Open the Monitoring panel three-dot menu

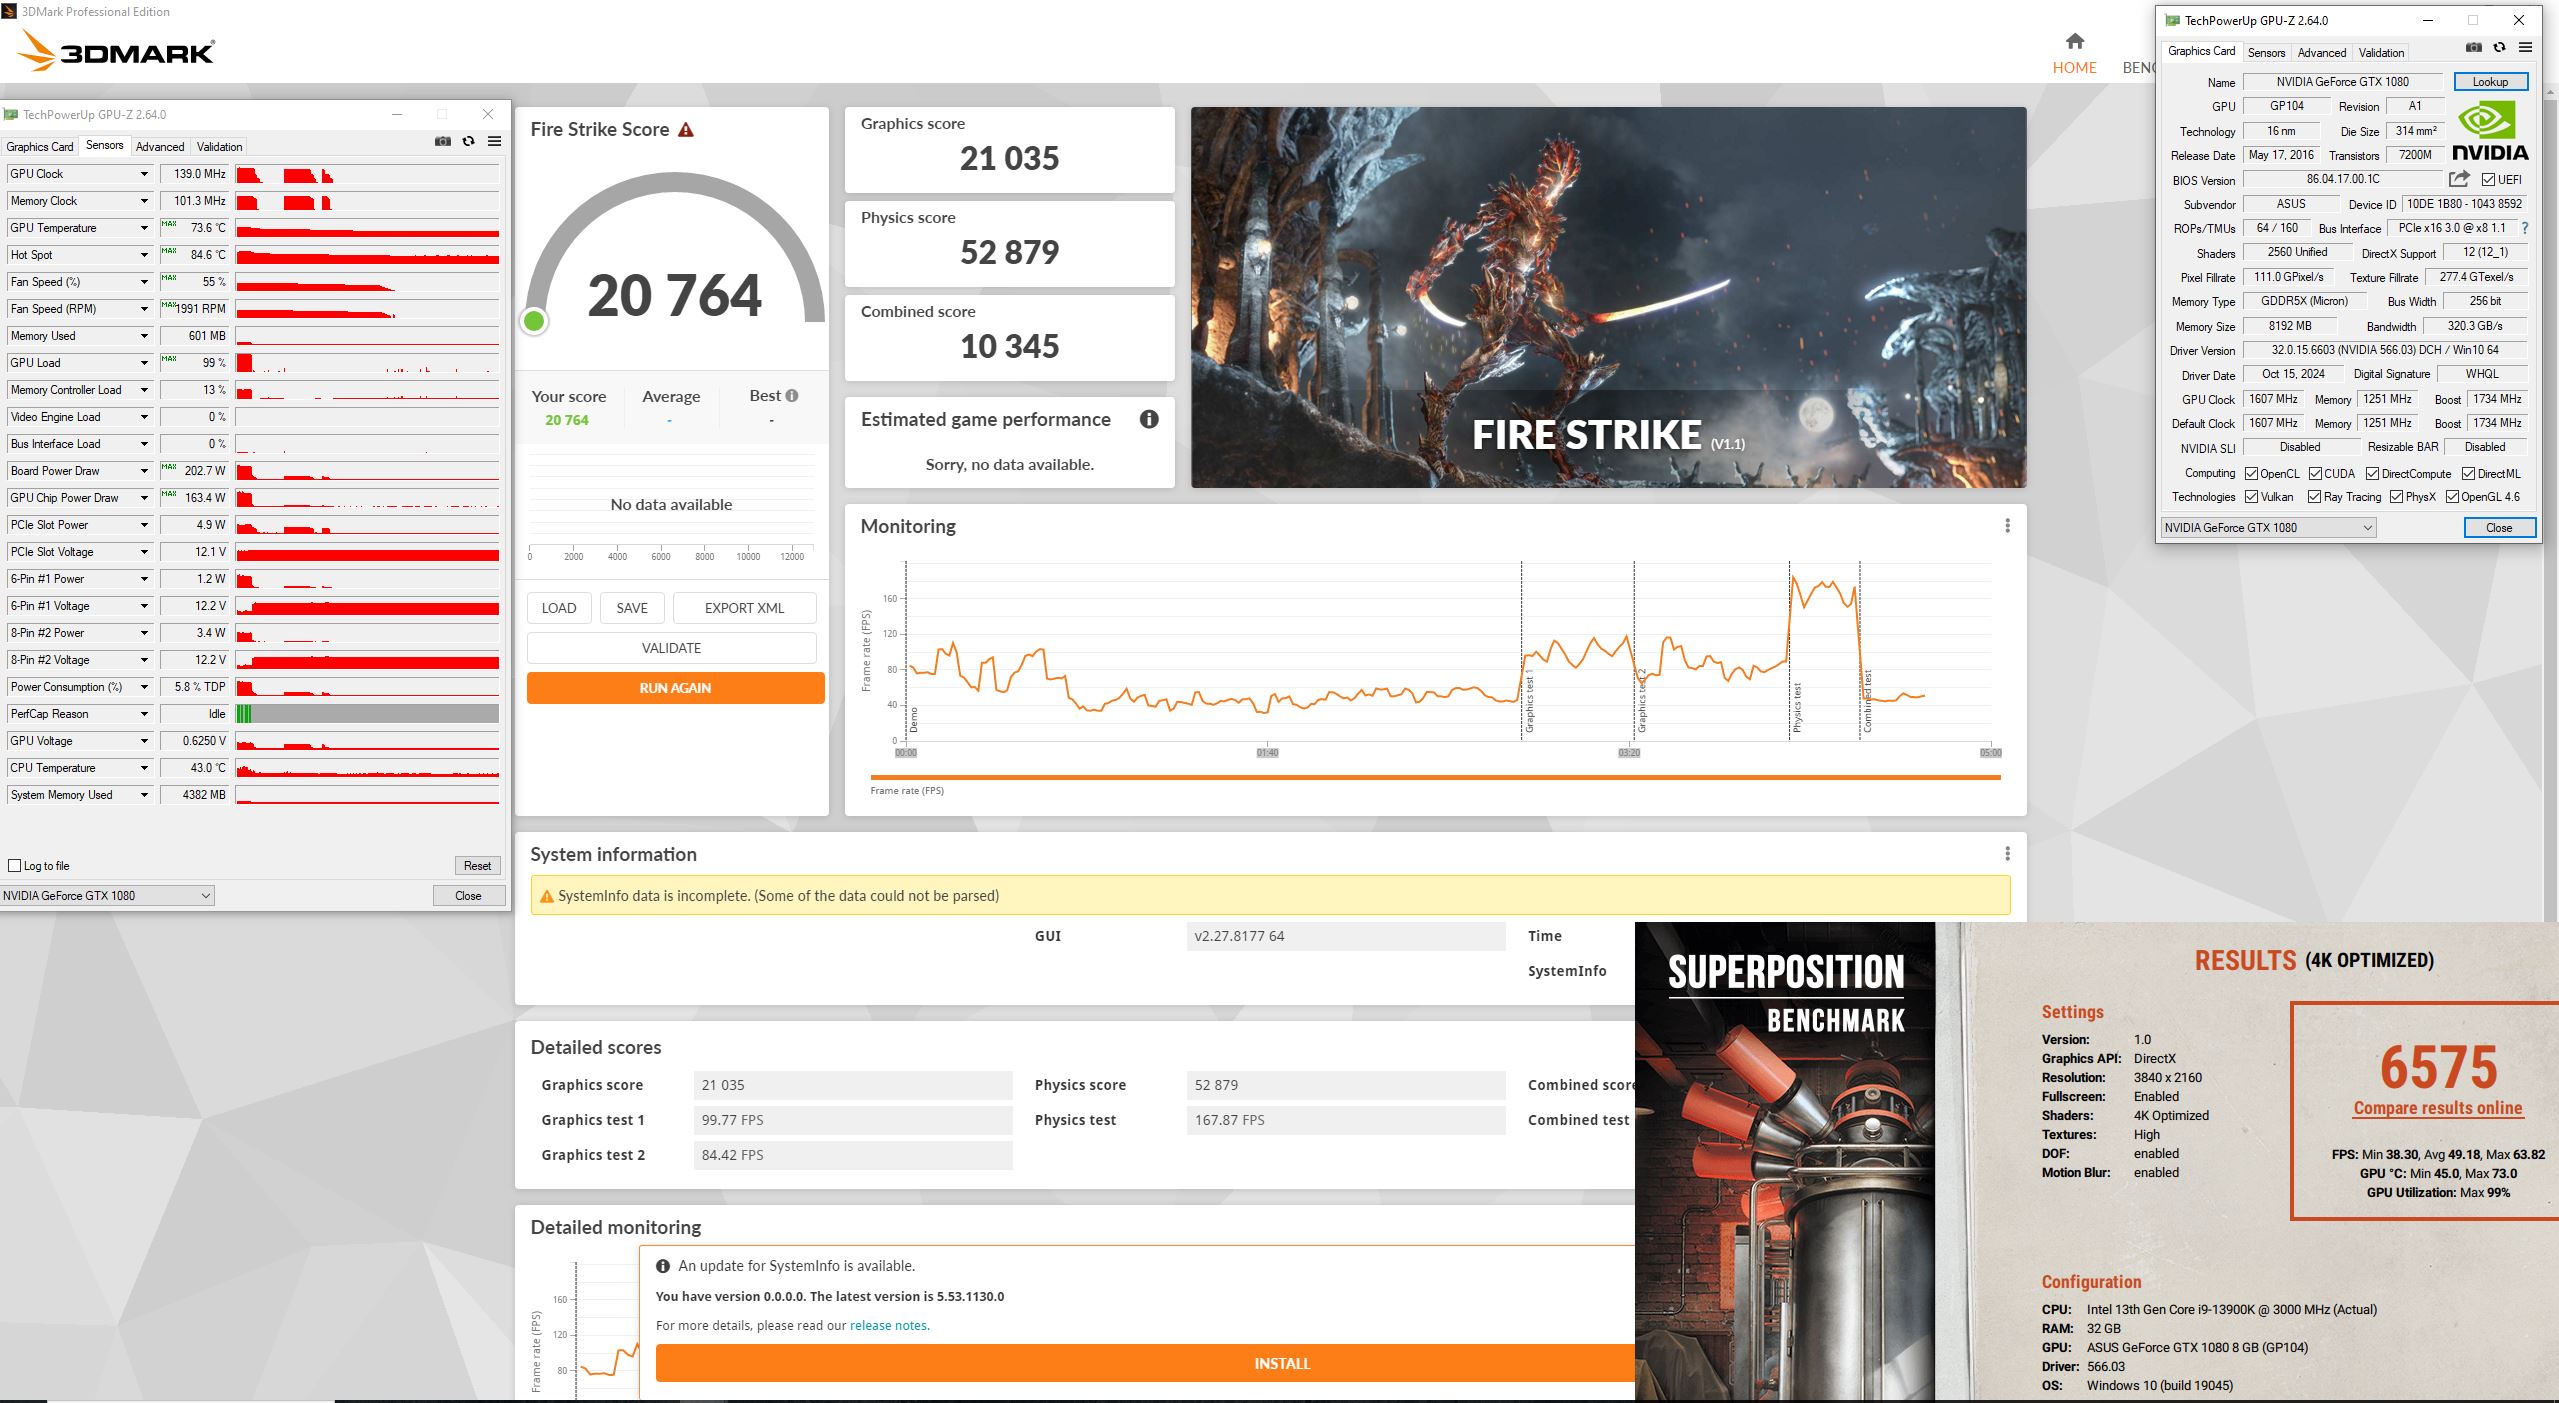[x=2006, y=526]
